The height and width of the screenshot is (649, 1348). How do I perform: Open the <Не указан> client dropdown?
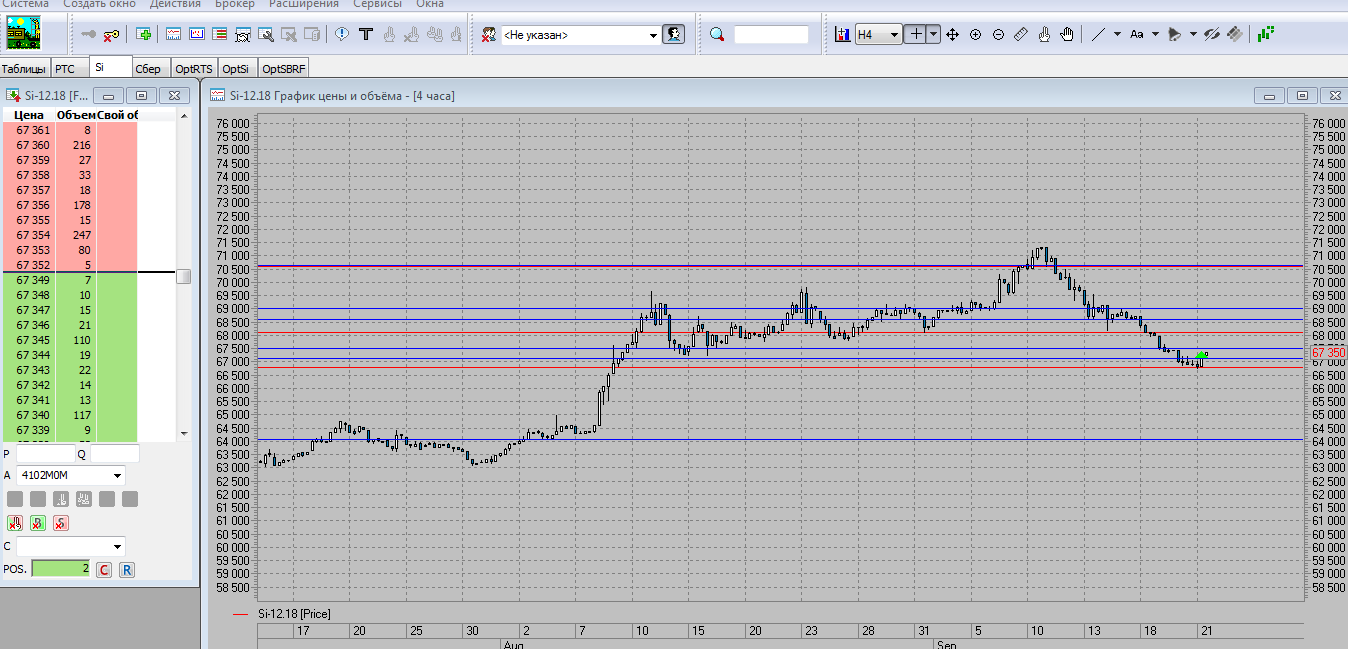[x=653, y=35]
